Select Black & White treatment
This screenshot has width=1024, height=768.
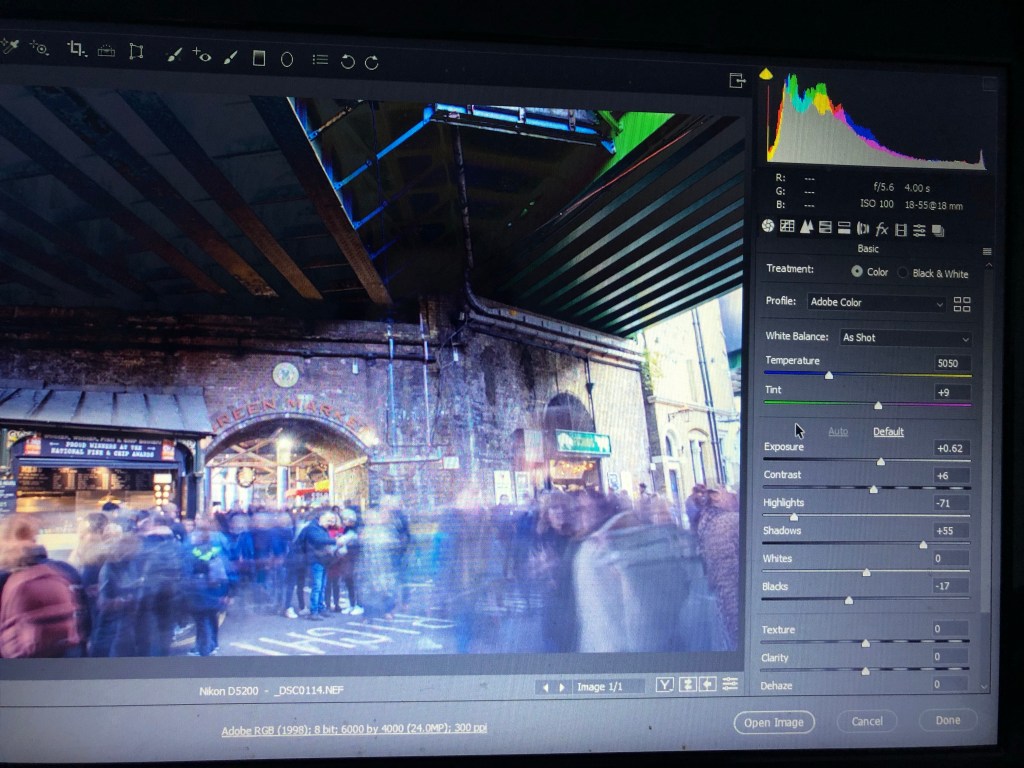(x=903, y=273)
